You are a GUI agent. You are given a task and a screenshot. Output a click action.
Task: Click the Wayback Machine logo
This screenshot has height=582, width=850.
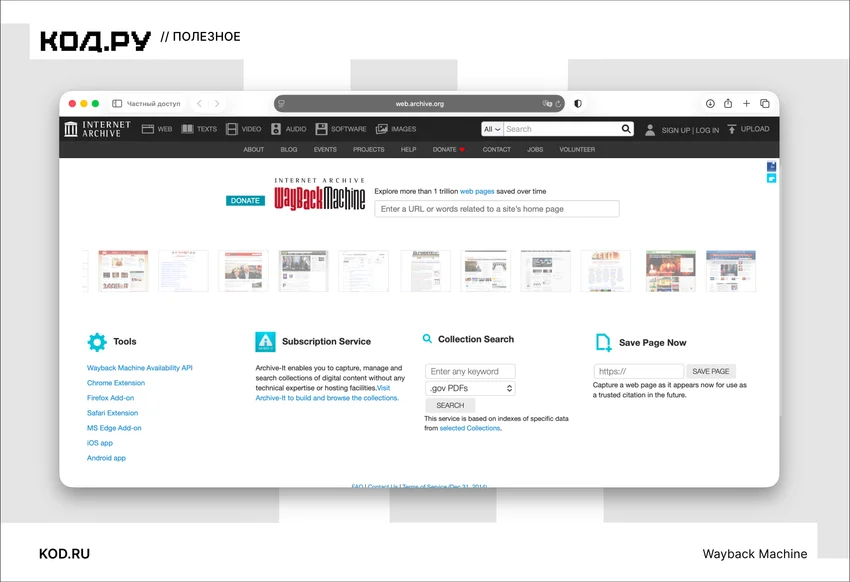(319, 194)
